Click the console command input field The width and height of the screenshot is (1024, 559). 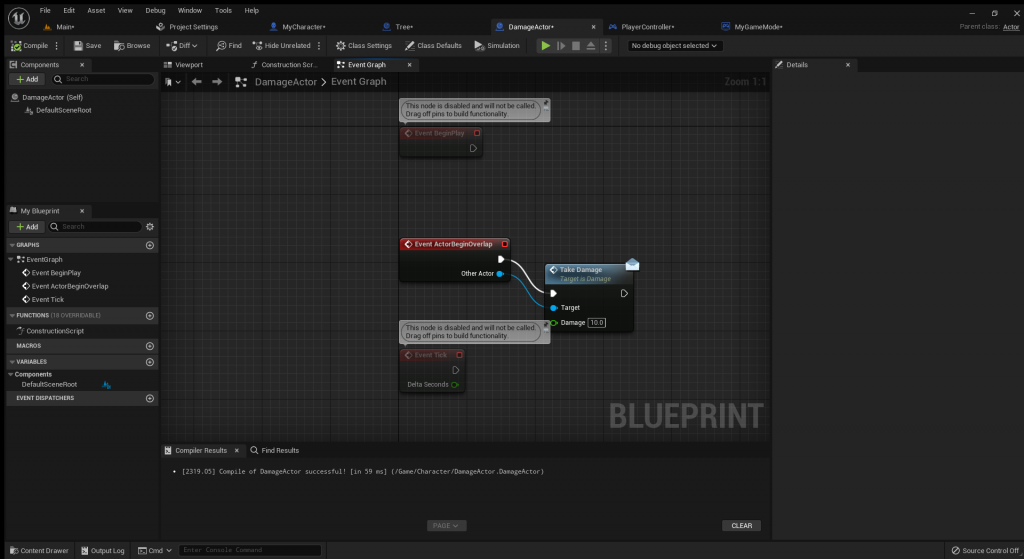pyautogui.click(x=250, y=550)
